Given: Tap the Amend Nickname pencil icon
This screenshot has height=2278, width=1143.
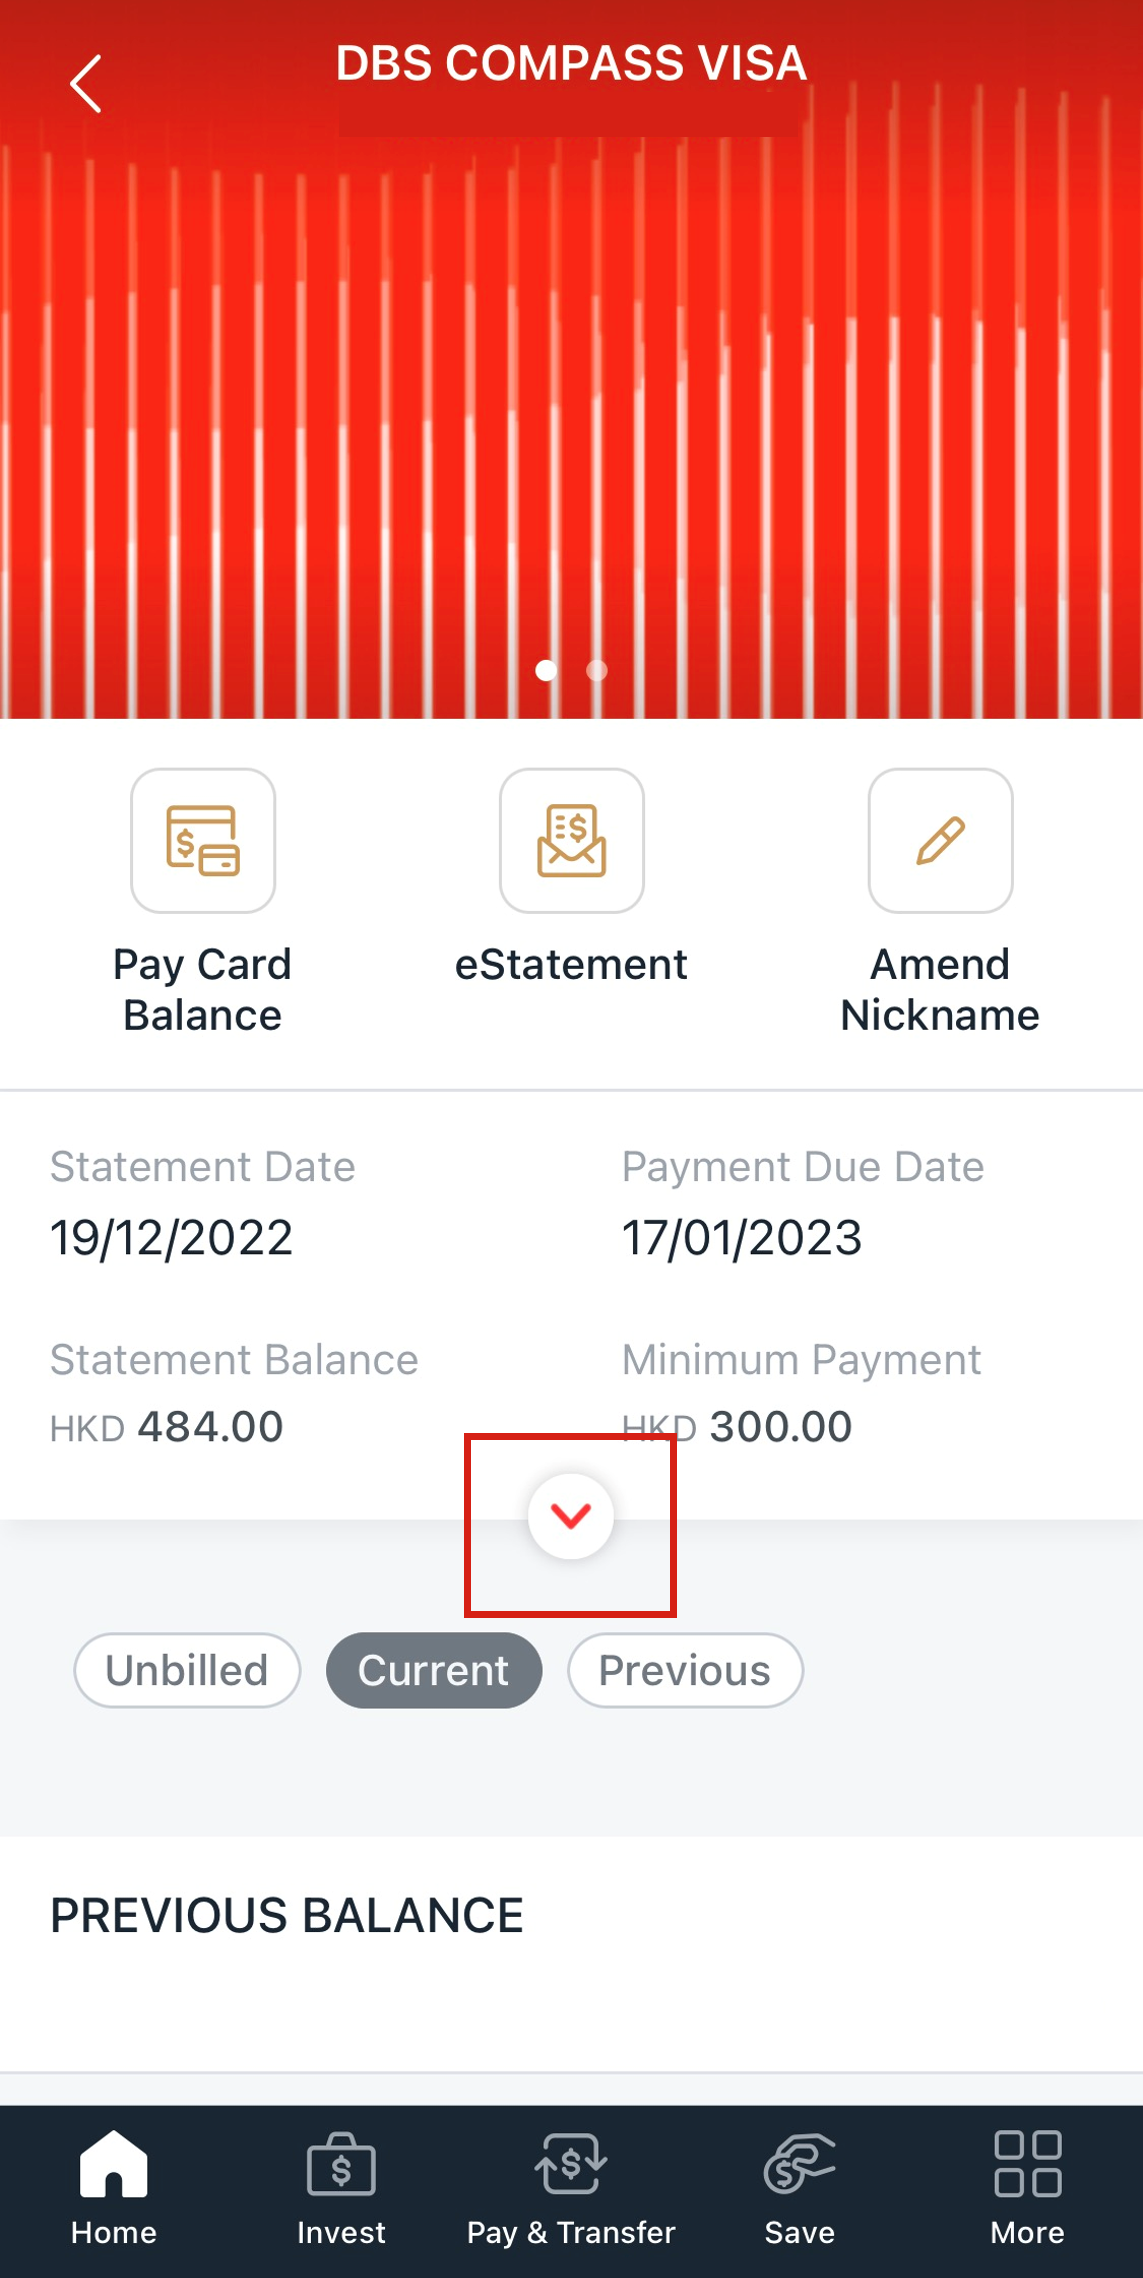Looking at the screenshot, I should point(940,840).
